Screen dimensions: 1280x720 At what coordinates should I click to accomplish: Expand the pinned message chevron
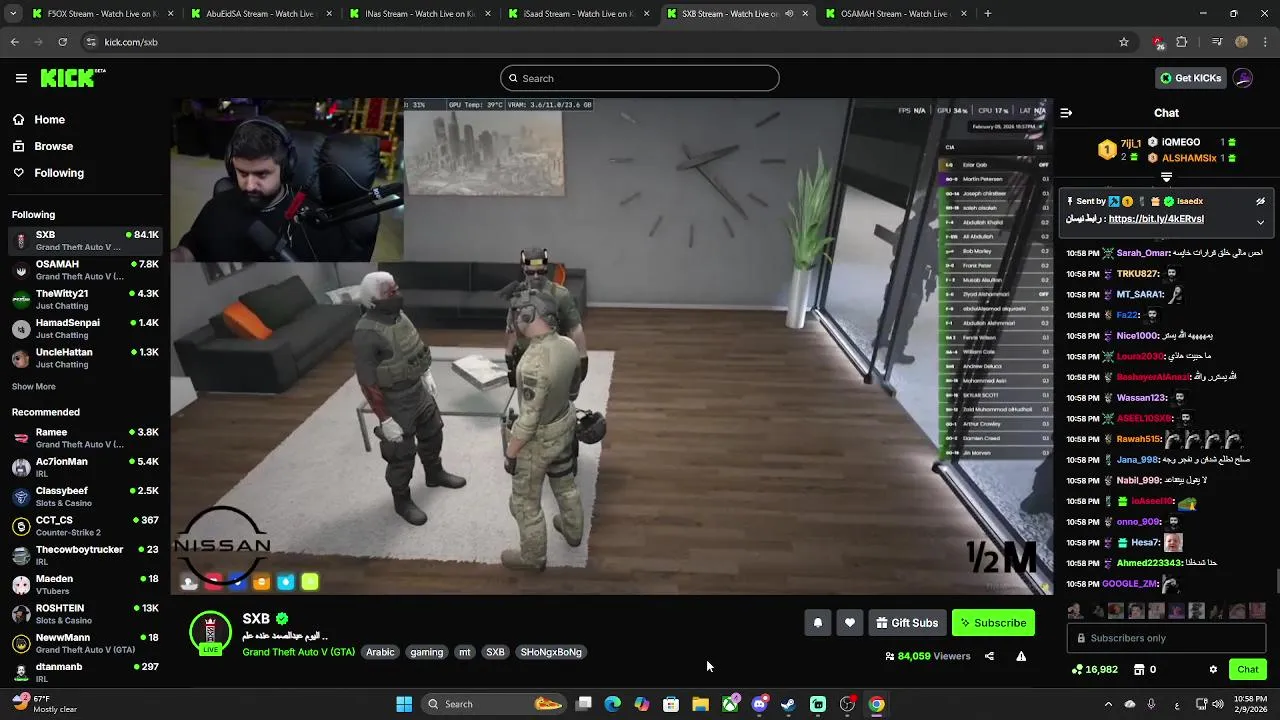point(1260,222)
